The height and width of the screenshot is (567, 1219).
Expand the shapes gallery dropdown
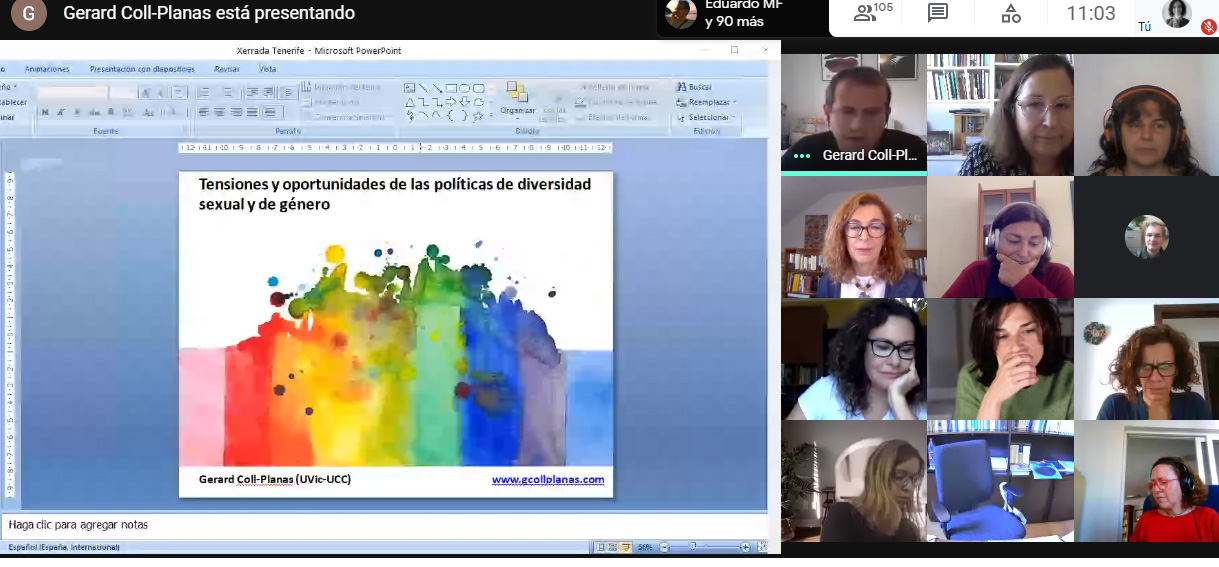[x=492, y=116]
